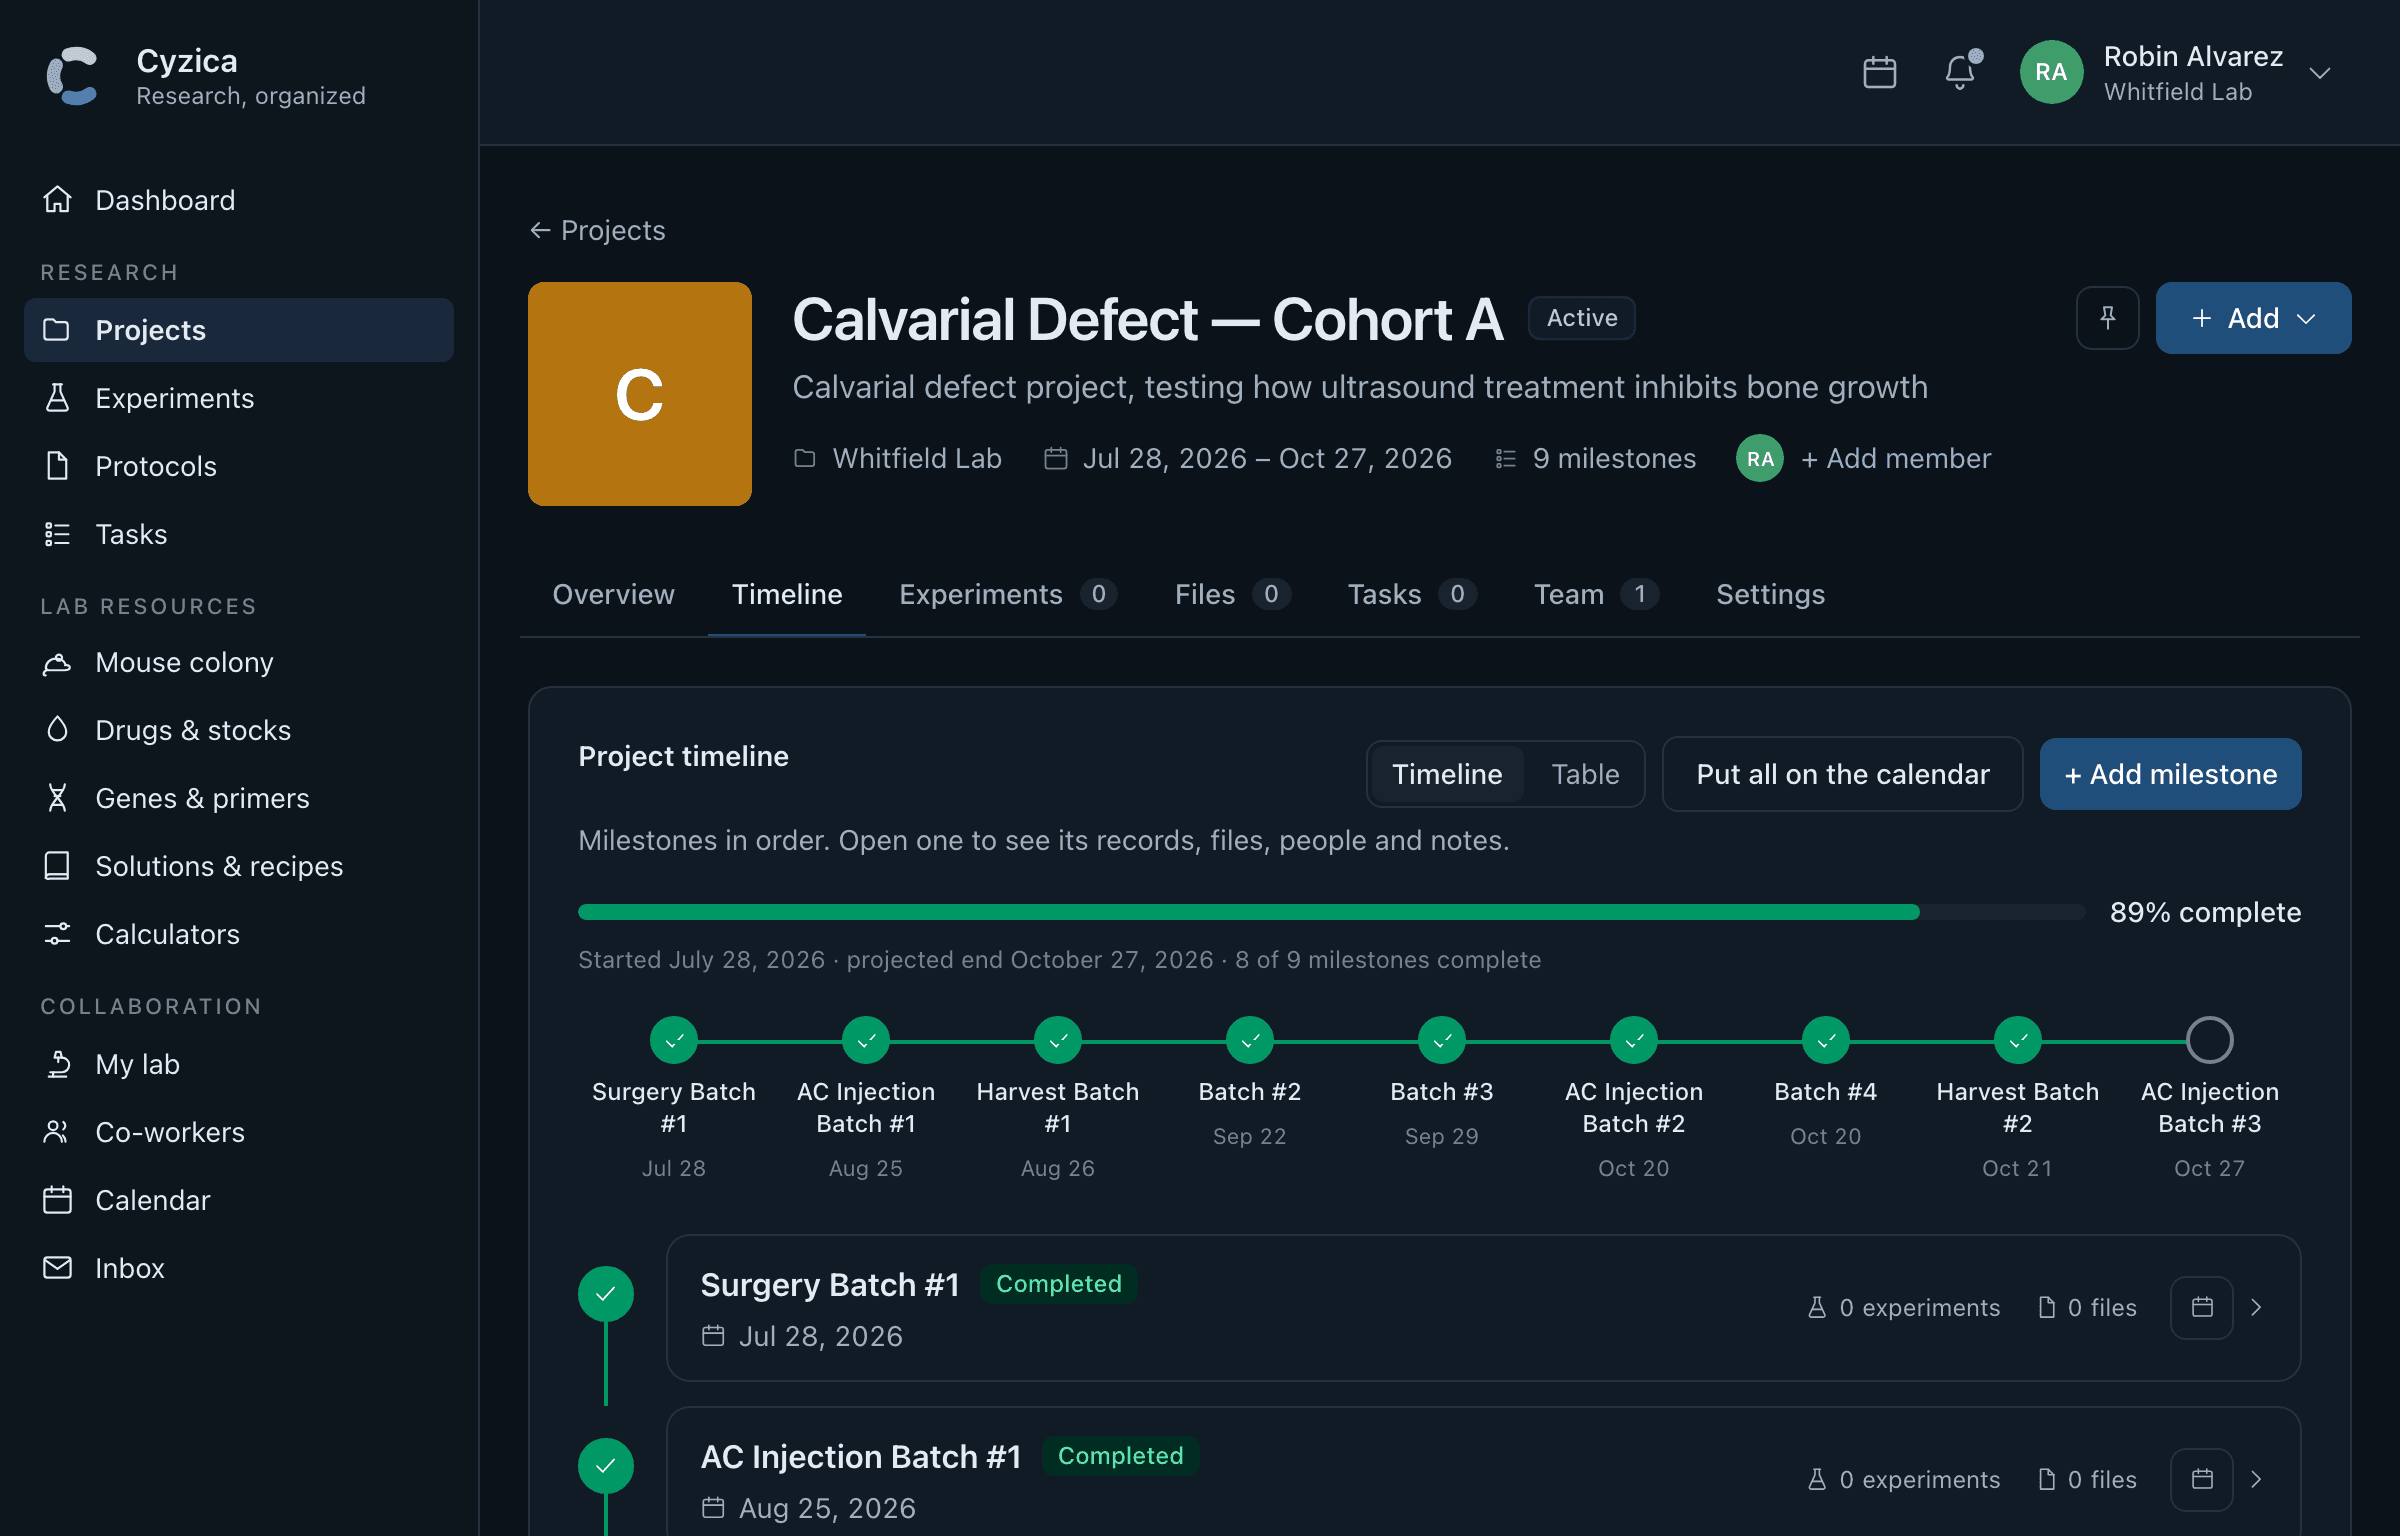Screen dimensions: 2400x1536
Task: Switch view to Table toggle
Action: pos(1585,774)
